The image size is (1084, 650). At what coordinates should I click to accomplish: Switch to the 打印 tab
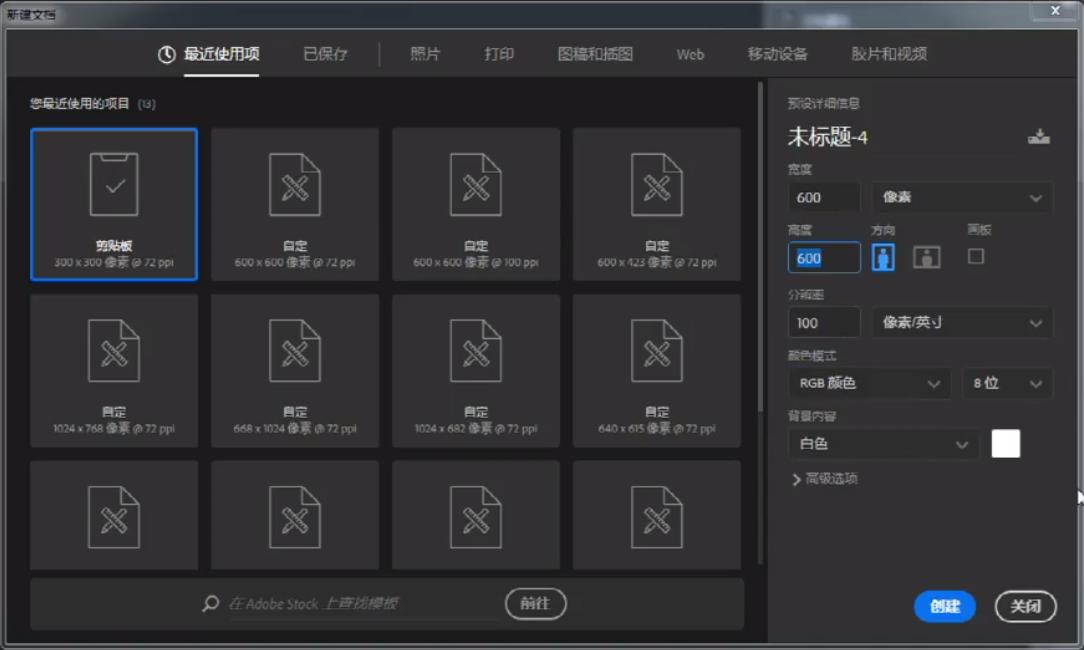[x=498, y=54]
